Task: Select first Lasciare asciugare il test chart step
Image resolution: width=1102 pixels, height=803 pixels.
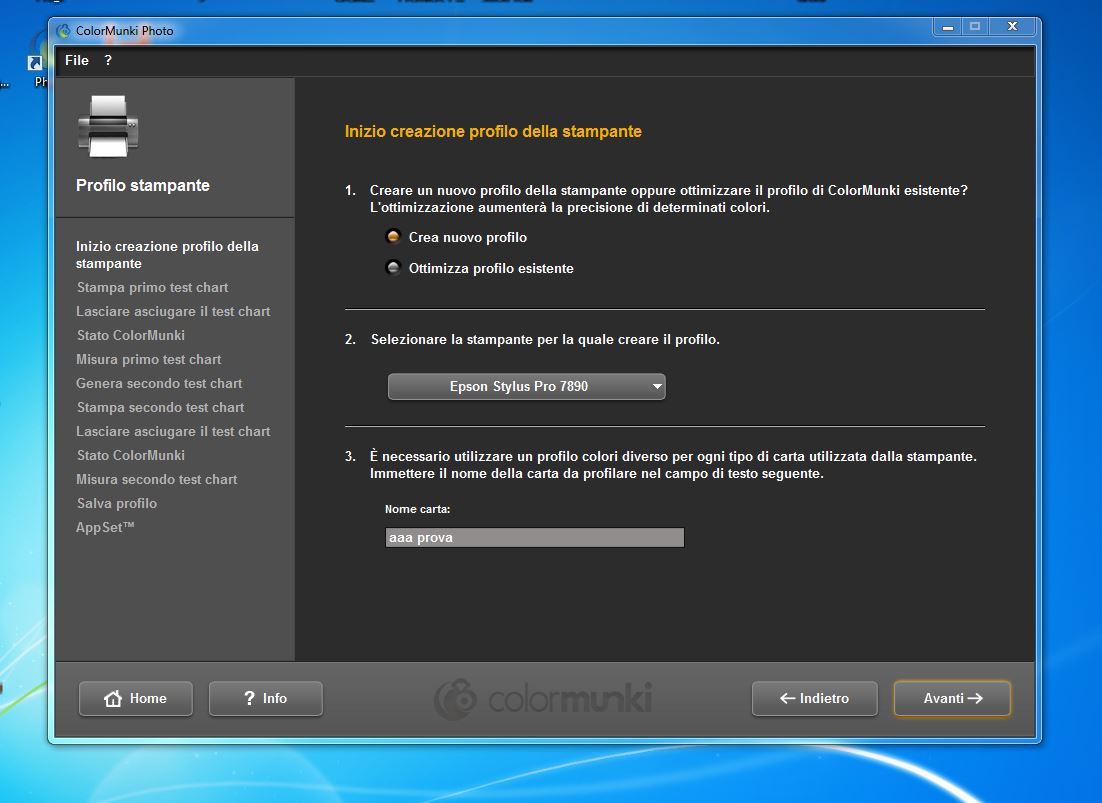Action: click(x=173, y=311)
